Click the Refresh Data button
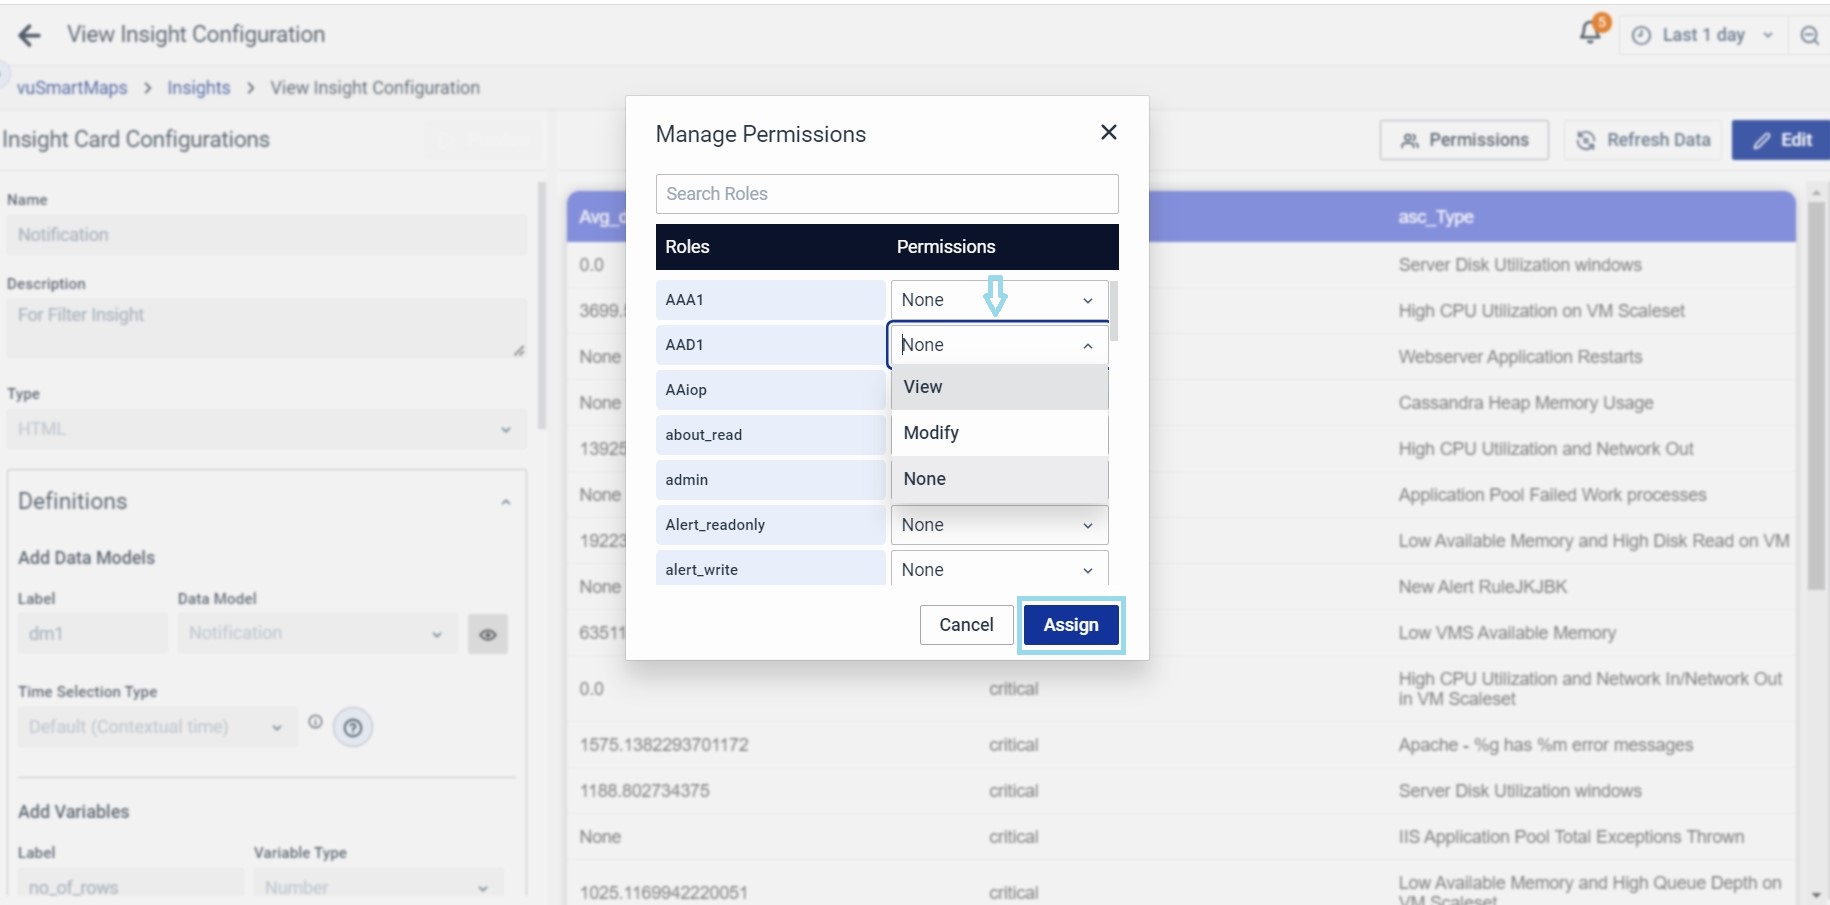This screenshot has width=1830, height=905. [x=1643, y=140]
